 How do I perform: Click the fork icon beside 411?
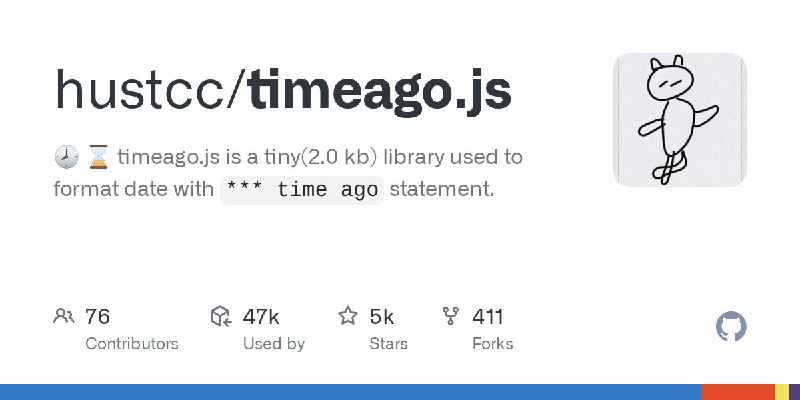tap(451, 316)
